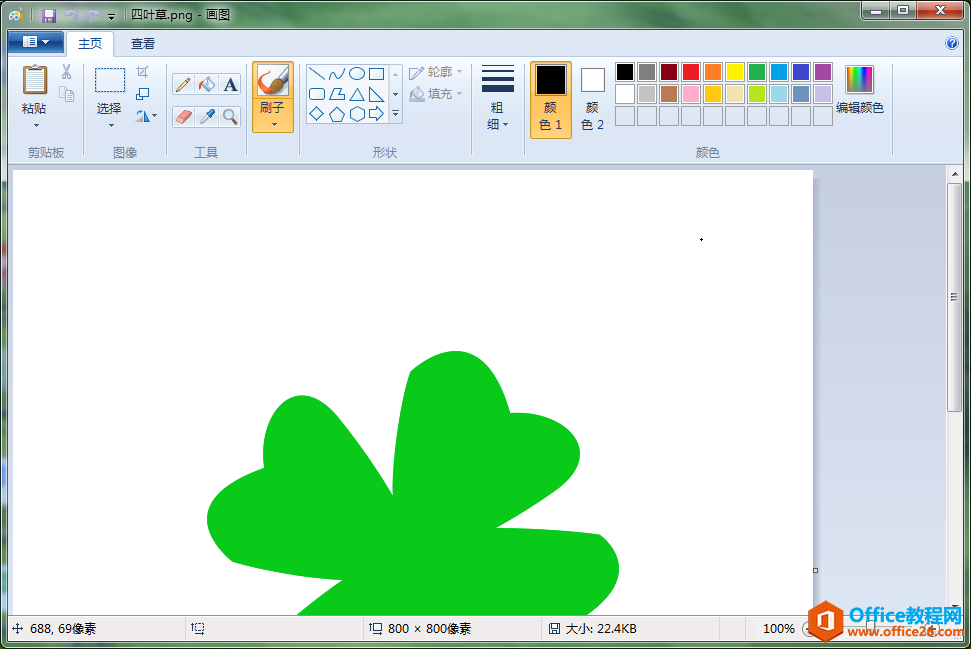Choose the Polygon shape
The height and width of the screenshot is (649, 971).
337,94
